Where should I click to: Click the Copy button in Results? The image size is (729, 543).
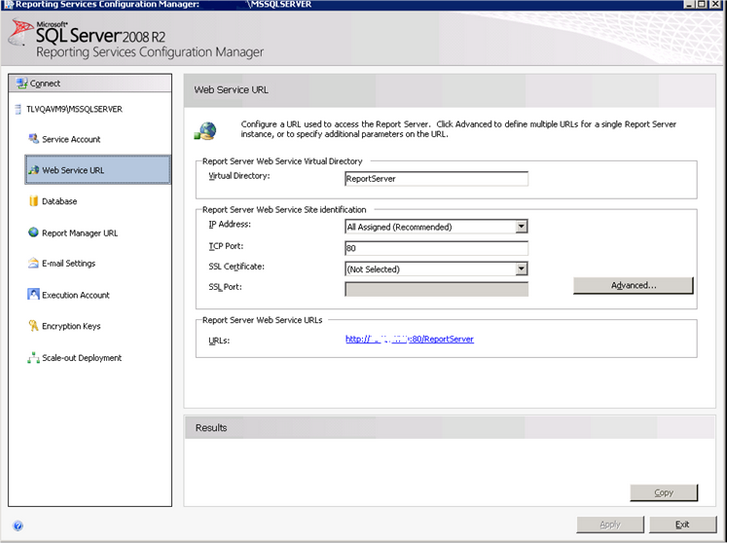pyautogui.click(x=664, y=492)
